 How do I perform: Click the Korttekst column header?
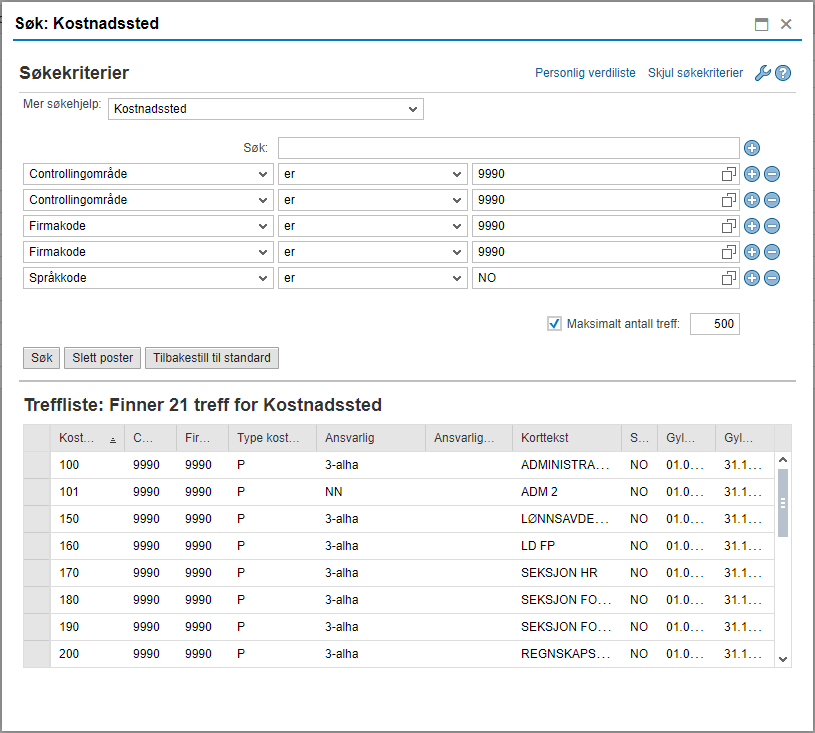(567, 438)
